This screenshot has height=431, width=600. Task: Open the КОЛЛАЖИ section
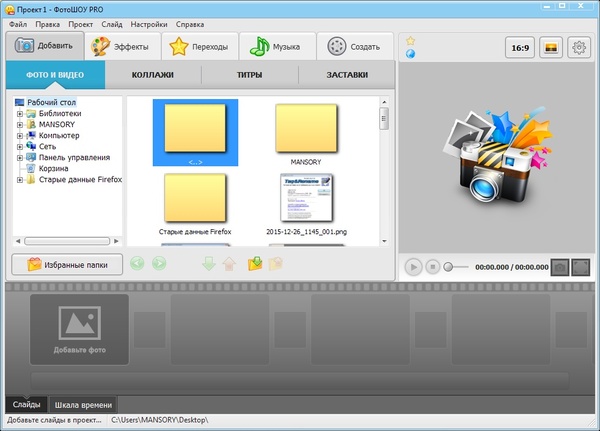click(x=152, y=75)
